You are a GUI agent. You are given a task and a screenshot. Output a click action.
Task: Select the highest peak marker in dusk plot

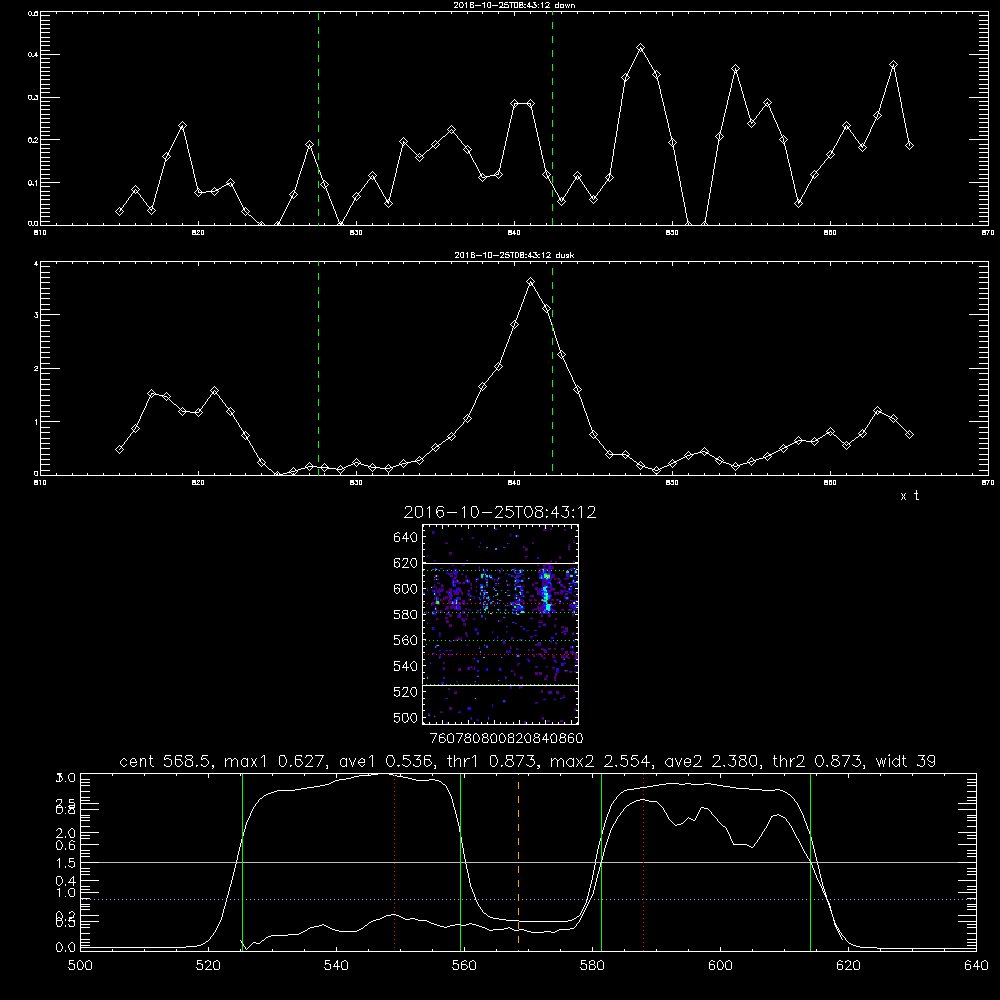(x=531, y=281)
